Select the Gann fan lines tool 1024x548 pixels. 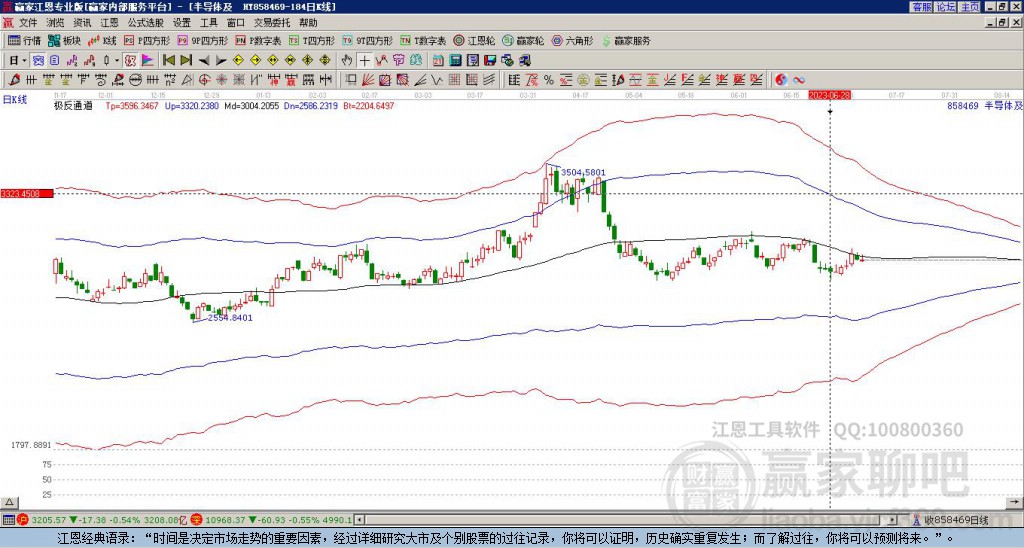pyautogui.click(x=368, y=80)
